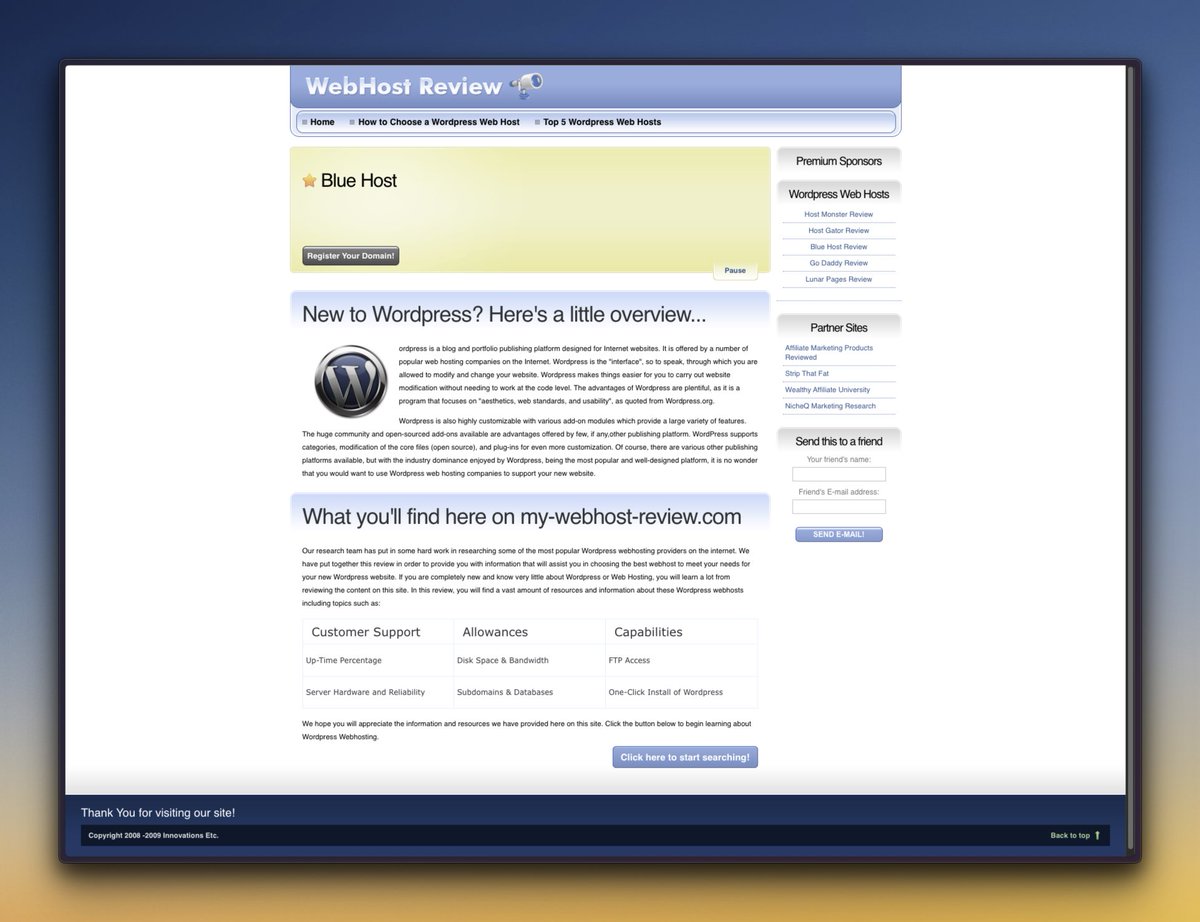Click the camera icon beside the WebHost Review title
This screenshot has width=1200, height=922.
526,85
